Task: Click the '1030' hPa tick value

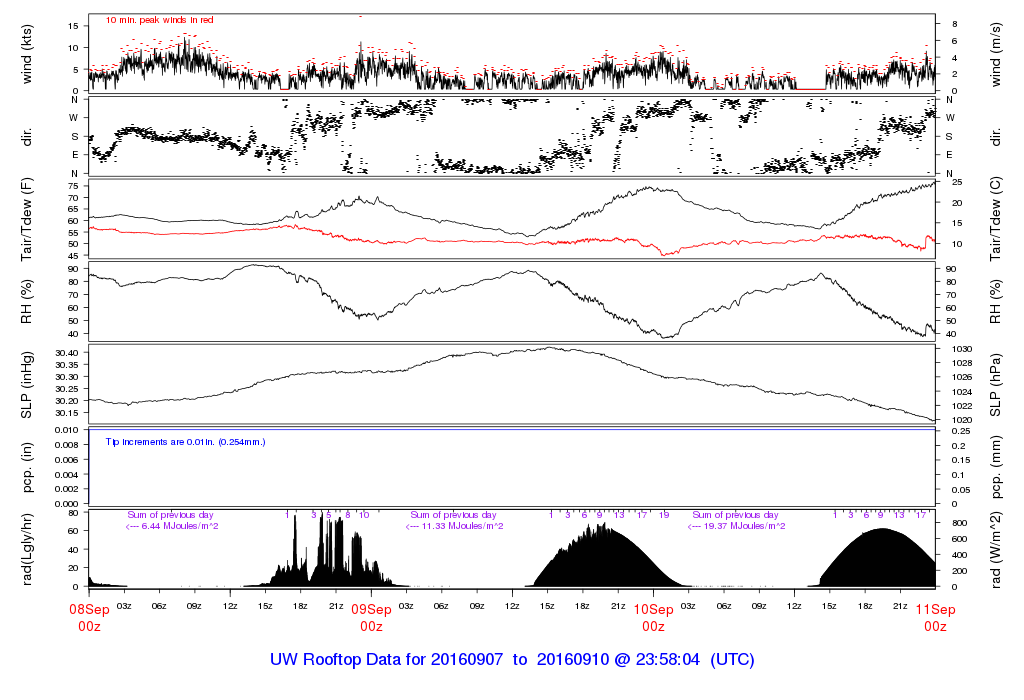Action: pos(962,349)
